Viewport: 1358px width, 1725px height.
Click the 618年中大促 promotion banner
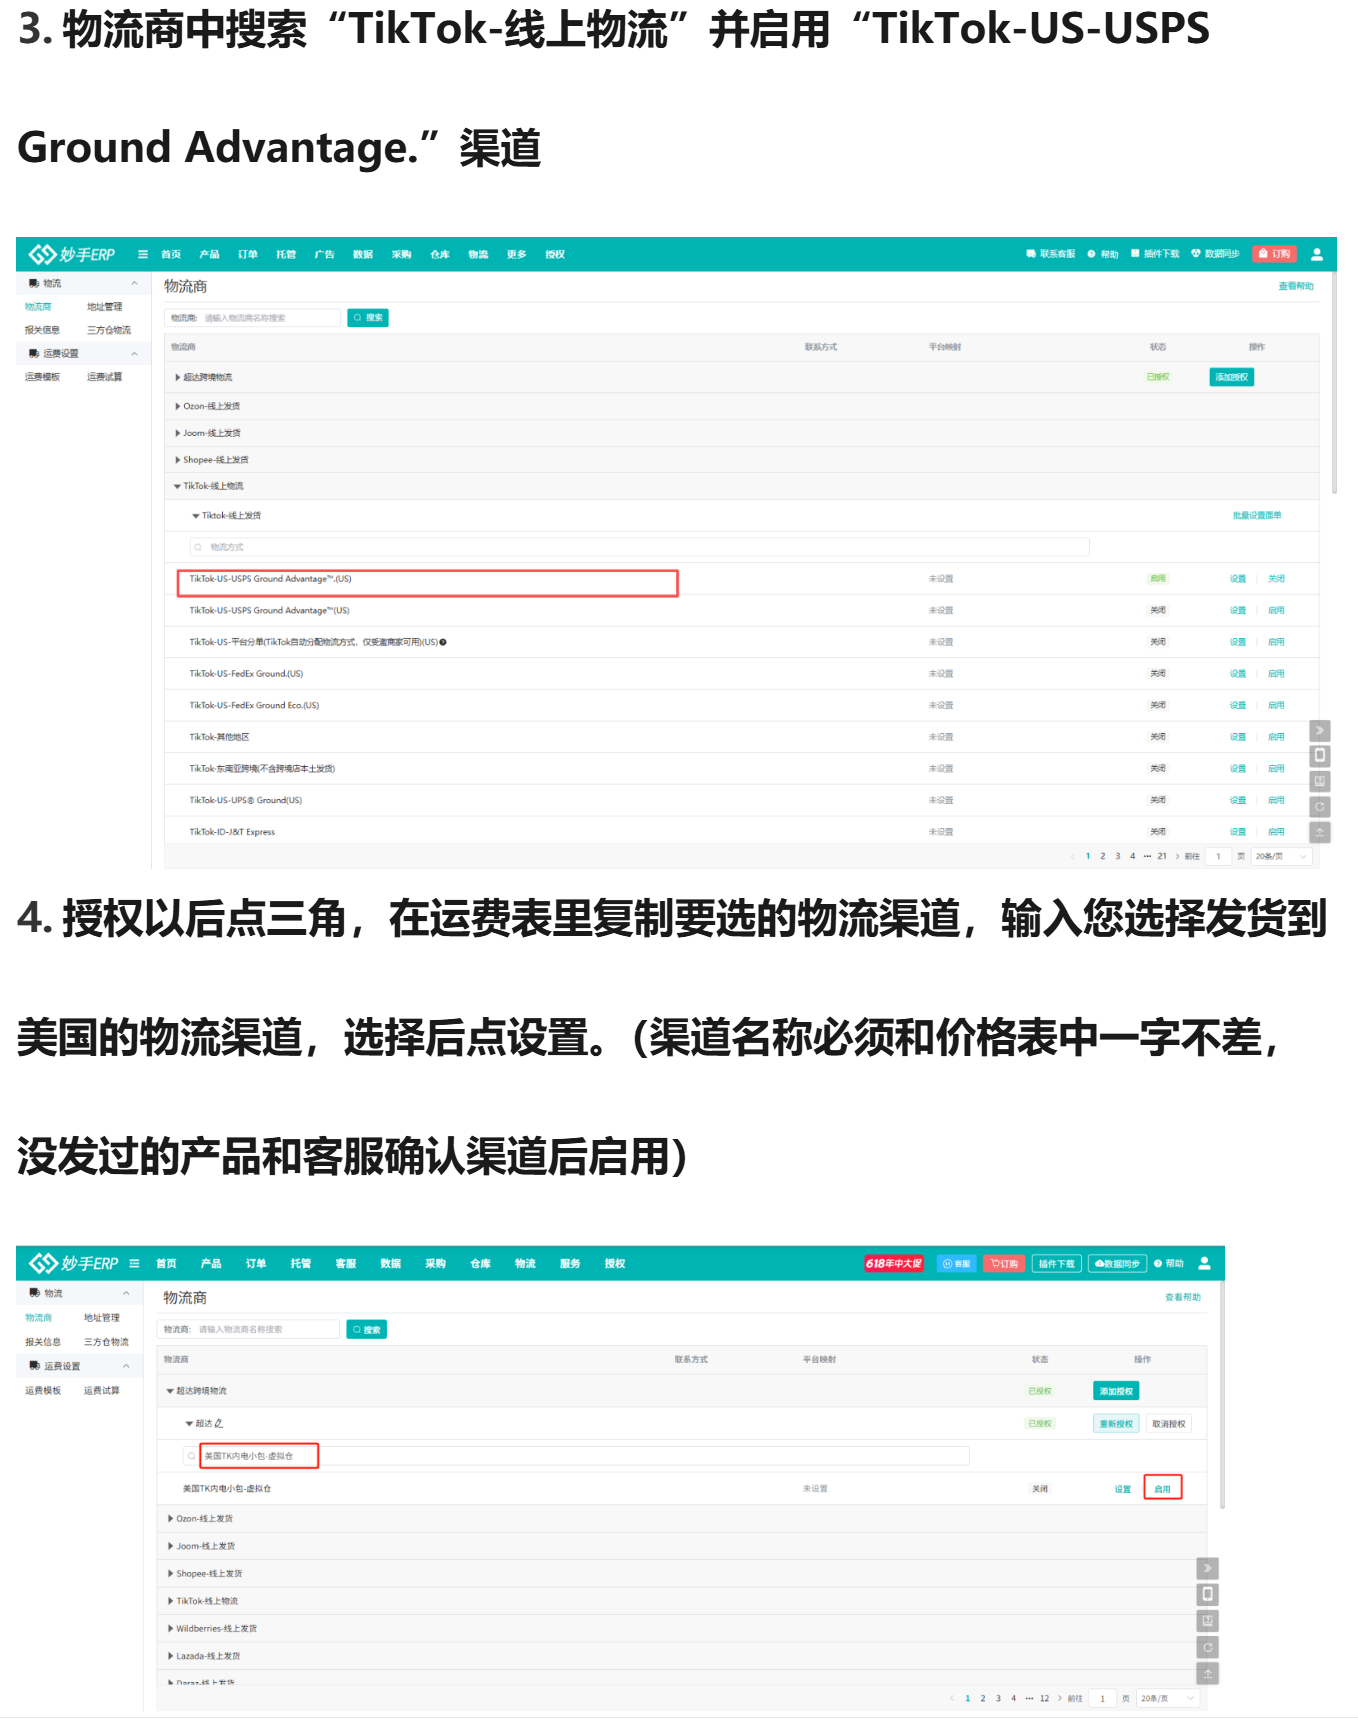[x=893, y=1263]
